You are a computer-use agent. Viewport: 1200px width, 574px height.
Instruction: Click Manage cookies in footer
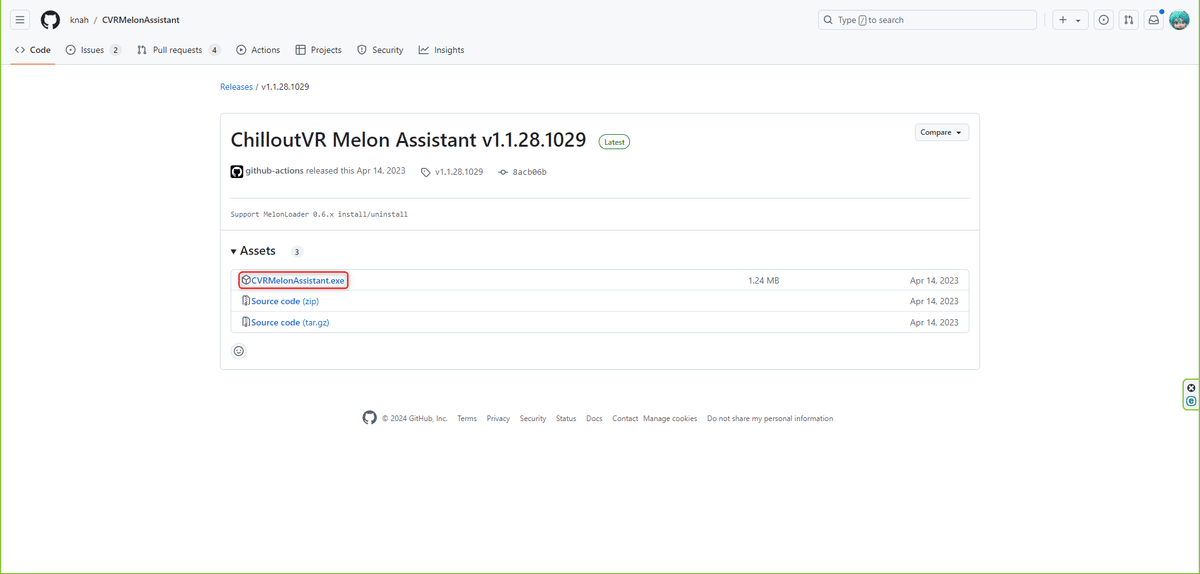tap(670, 418)
